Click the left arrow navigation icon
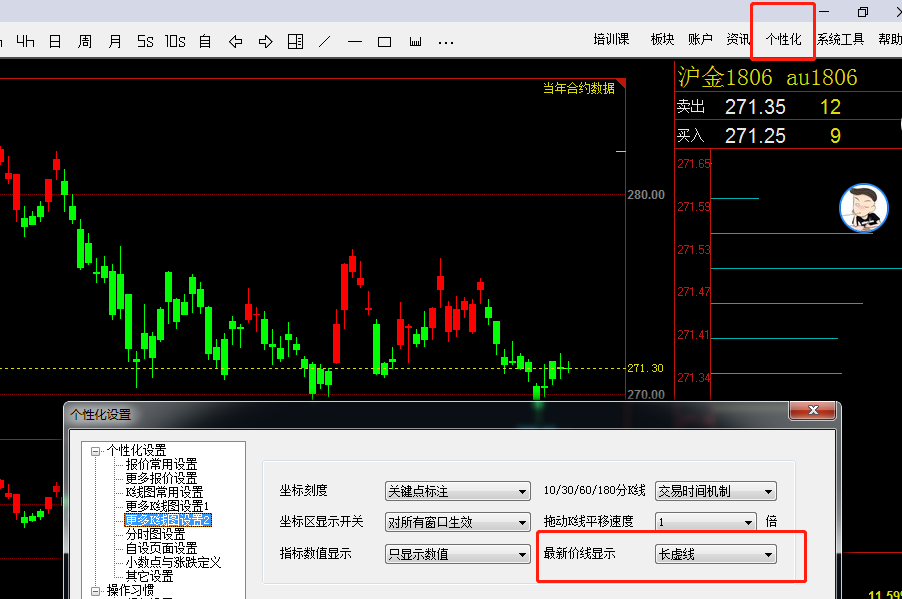This screenshot has width=902, height=599. (x=236, y=41)
